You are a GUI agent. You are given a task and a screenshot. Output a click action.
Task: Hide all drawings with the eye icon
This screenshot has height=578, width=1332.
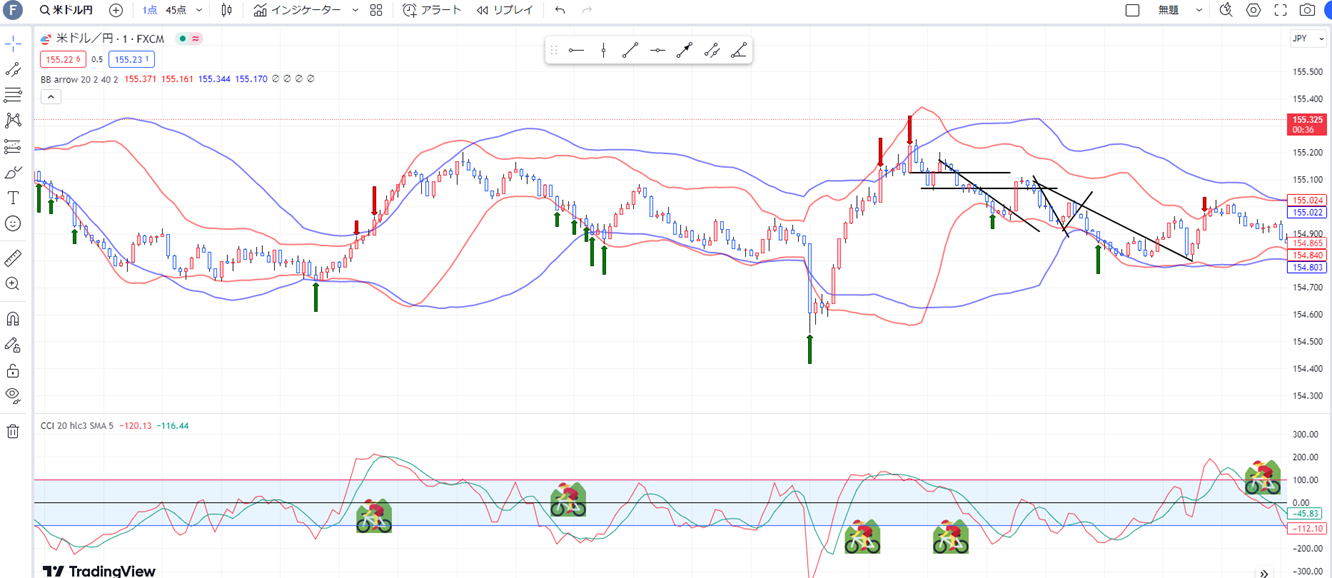[x=13, y=394]
